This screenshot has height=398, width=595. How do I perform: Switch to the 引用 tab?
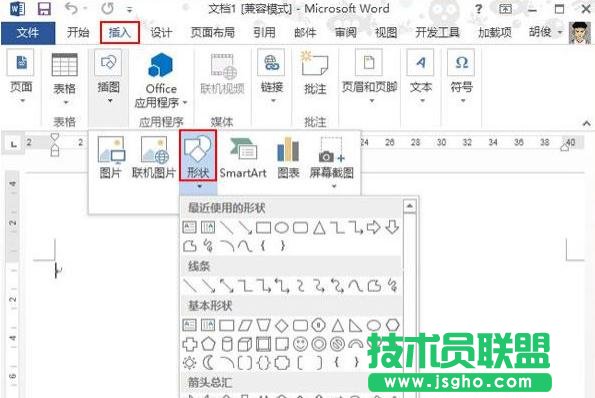[x=264, y=33]
